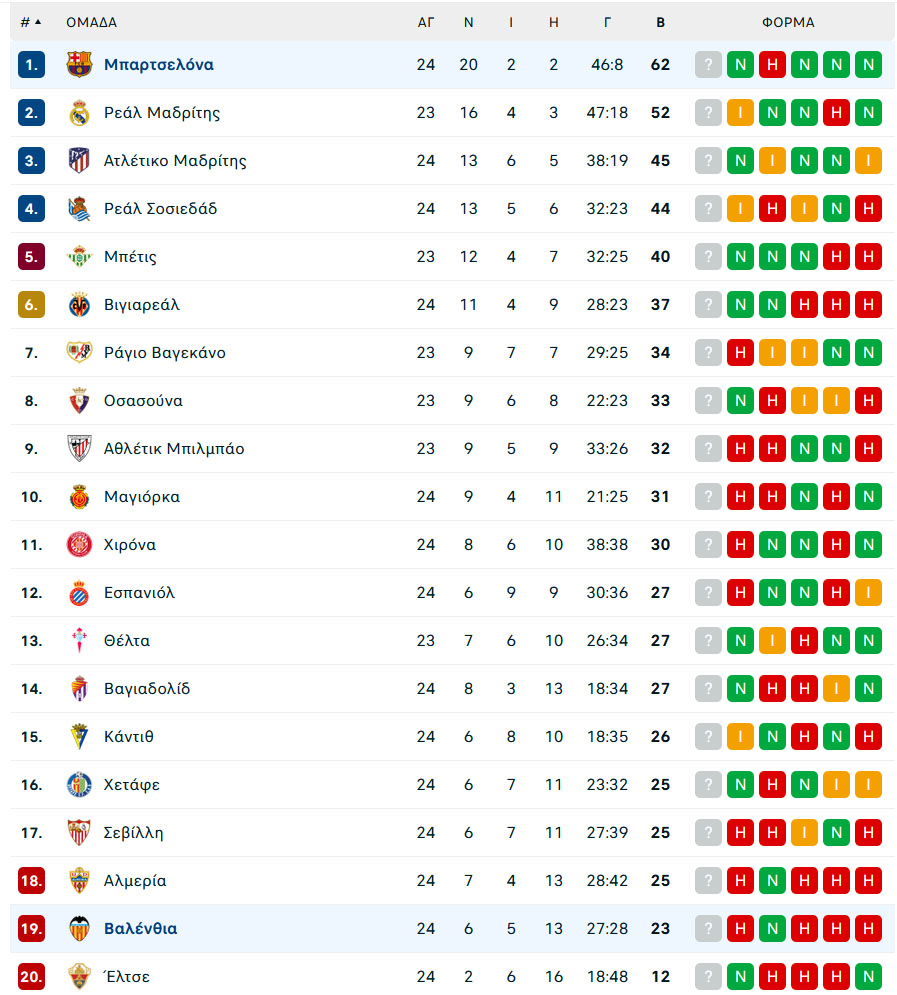Open the Αθλέτικ Μπιλμπάο team link
Image resolution: width=897 pixels, height=995 pixels.
pyautogui.click(x=174, y=449)
